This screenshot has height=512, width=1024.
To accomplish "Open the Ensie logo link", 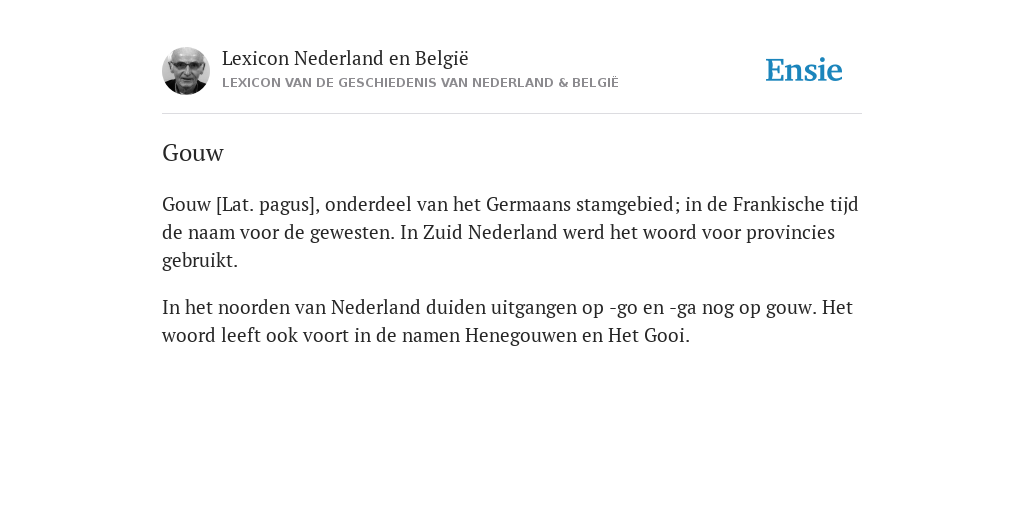I will 804,70.
